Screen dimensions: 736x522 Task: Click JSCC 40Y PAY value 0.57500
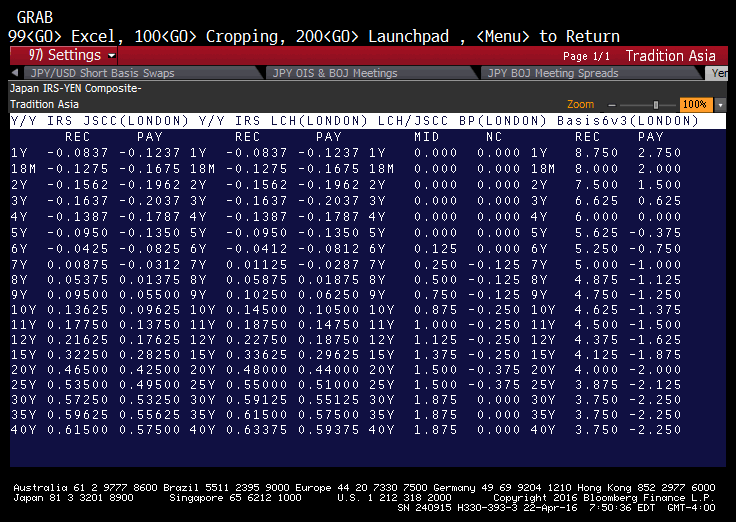[x=149, y=430]
